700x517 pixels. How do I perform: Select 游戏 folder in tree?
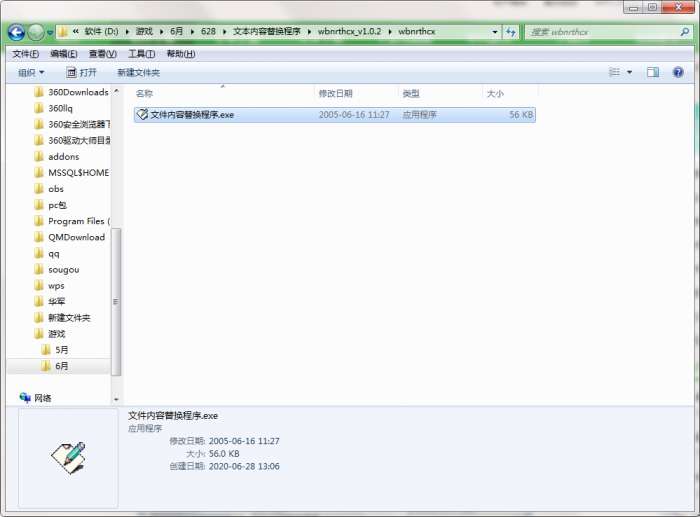[56, 334]
